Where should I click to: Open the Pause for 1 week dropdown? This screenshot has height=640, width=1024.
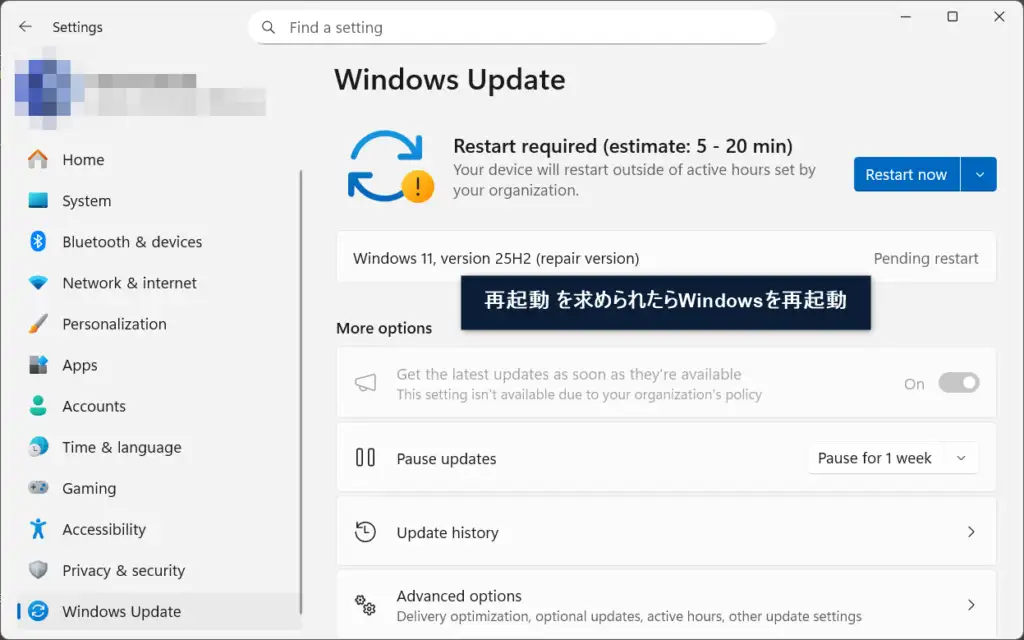pyautogui.click(x=892, y=458)
